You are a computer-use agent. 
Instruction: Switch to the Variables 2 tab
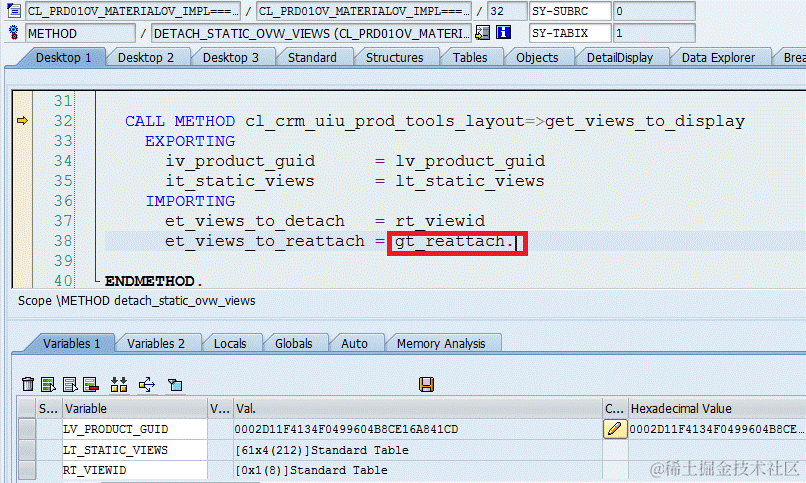pos(156,343)
